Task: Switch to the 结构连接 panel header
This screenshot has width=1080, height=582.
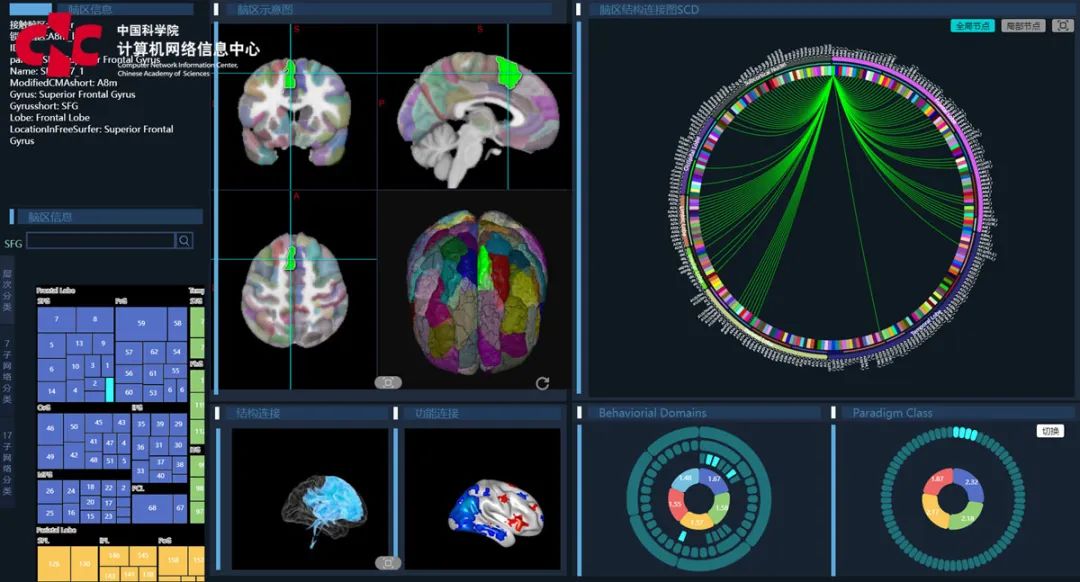Action: tap(258, 413)
